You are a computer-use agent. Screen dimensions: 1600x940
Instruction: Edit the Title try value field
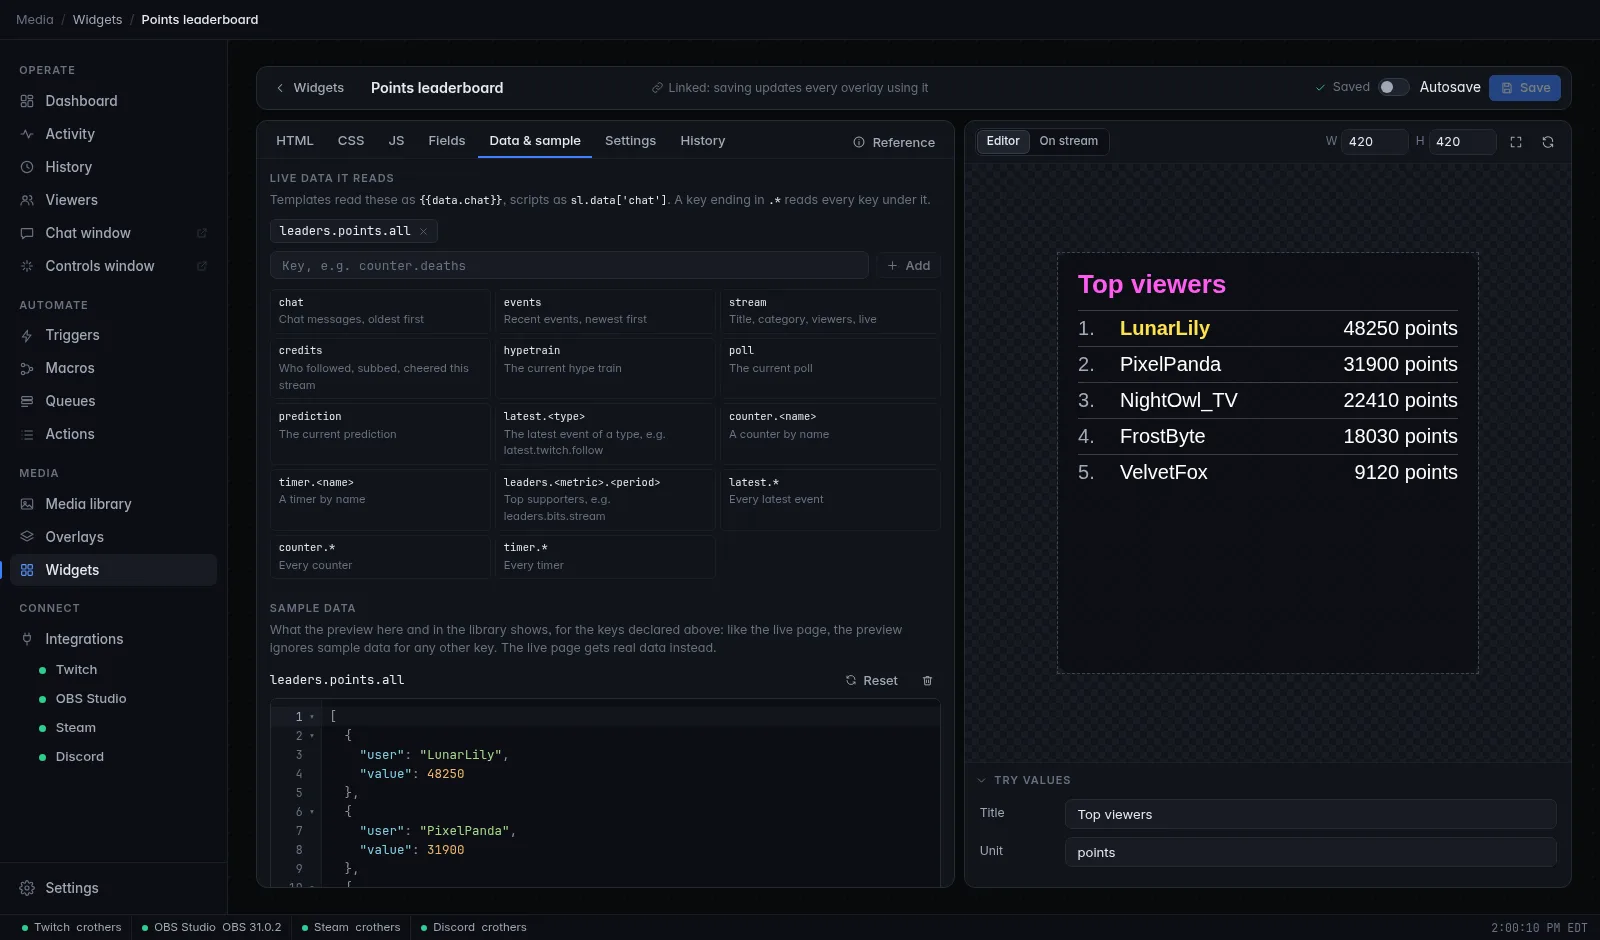(1310, 814)
